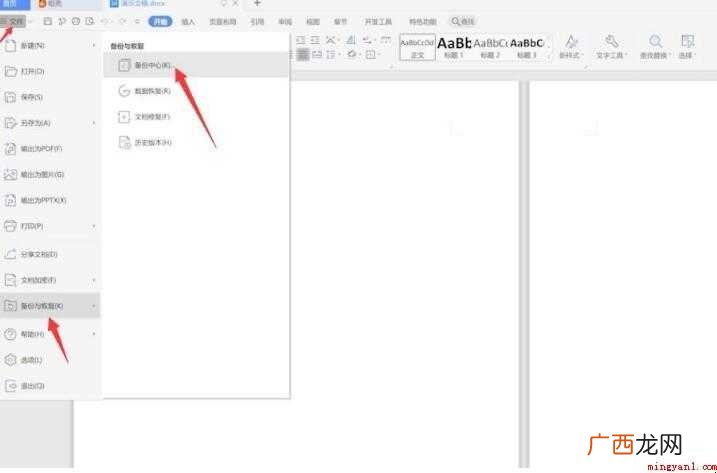Expand the 帮助(H) submenu arrow
The image size is (717, 473).
point(94,334)
